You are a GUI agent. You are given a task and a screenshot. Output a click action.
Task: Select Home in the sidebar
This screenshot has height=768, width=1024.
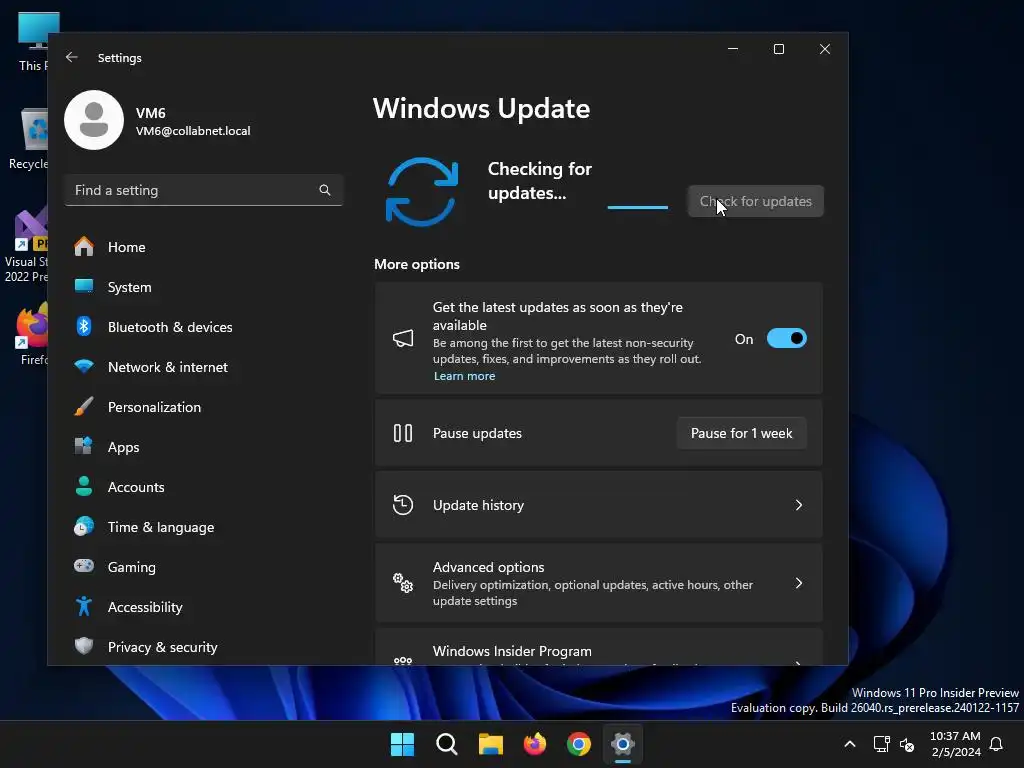click(127, 247)
